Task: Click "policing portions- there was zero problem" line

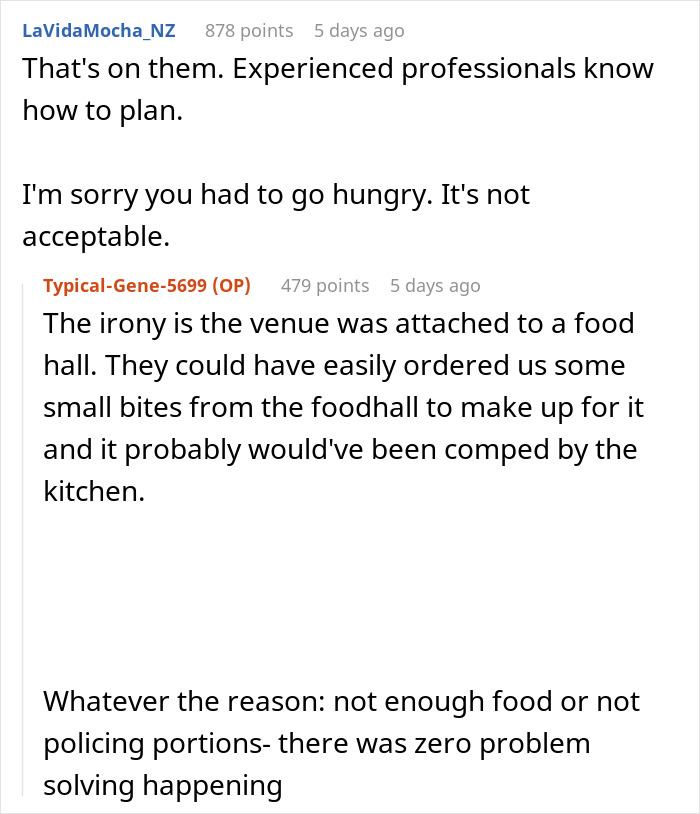Action: [x=317, y=744]
